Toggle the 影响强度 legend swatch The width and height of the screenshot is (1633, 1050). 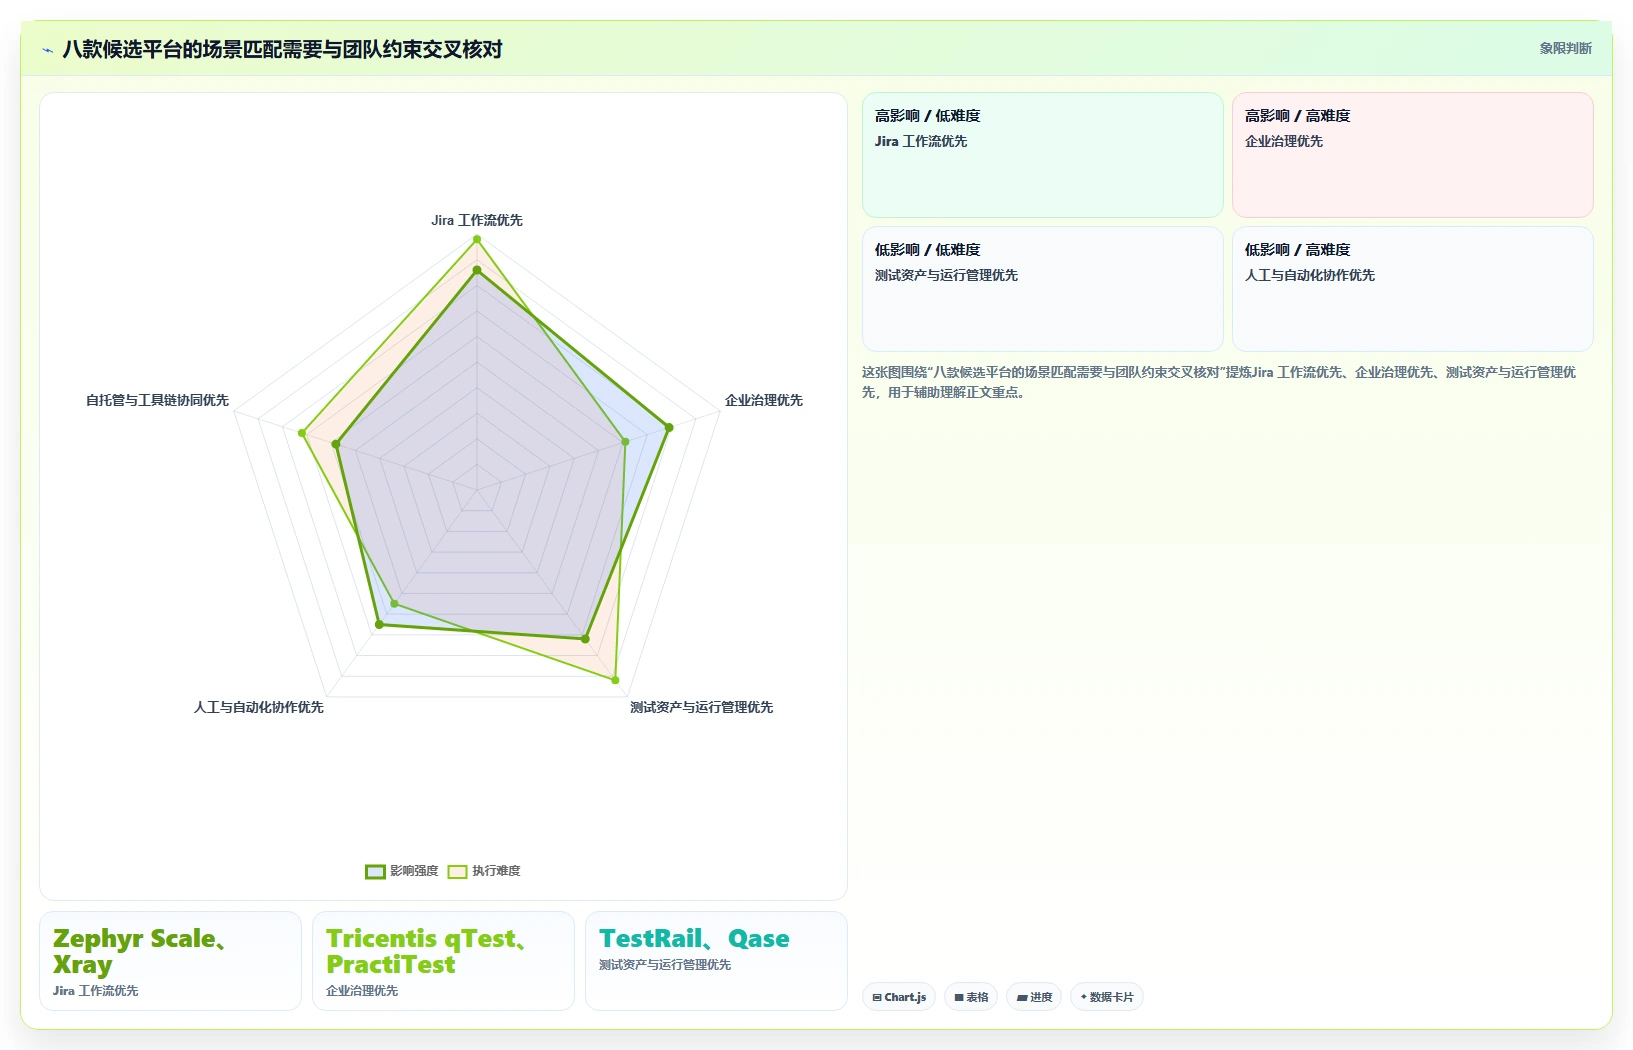click(x=375, y=871)
